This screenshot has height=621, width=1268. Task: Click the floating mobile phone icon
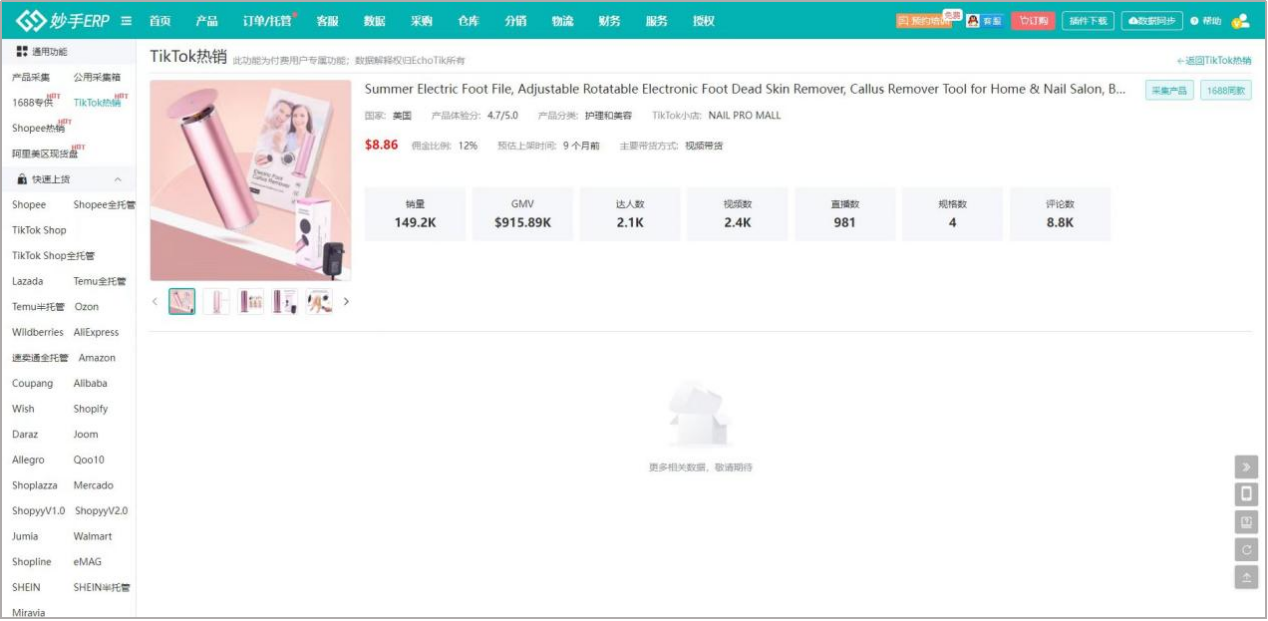1246,494
